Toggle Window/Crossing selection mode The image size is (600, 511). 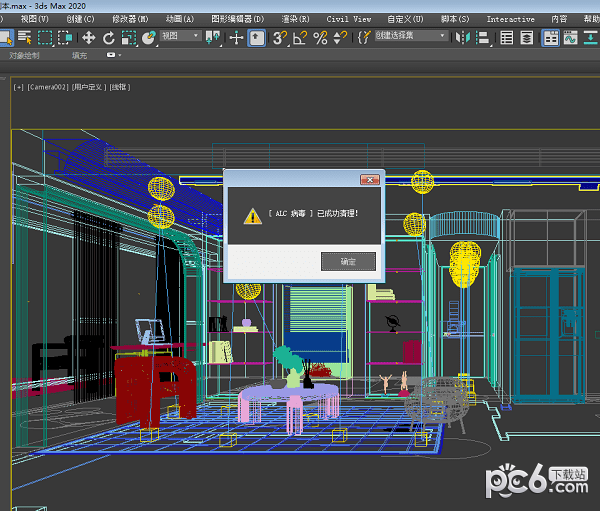pos(66,38)
